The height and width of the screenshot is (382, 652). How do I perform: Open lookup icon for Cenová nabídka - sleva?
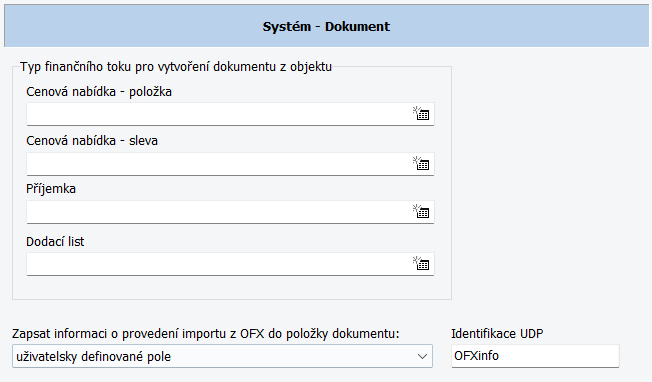pos(421,163)
